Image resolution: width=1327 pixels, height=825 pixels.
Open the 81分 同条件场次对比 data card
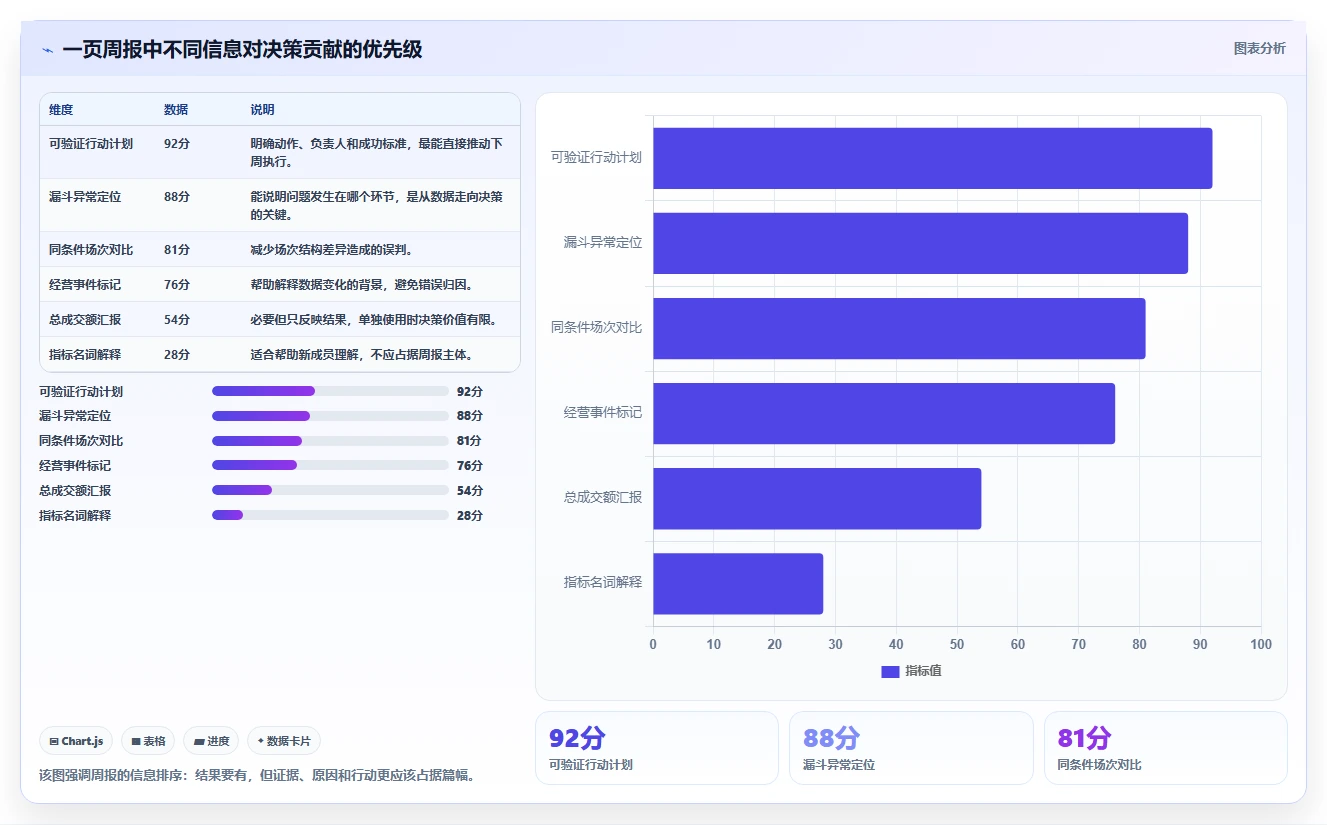coord(1165,748)
